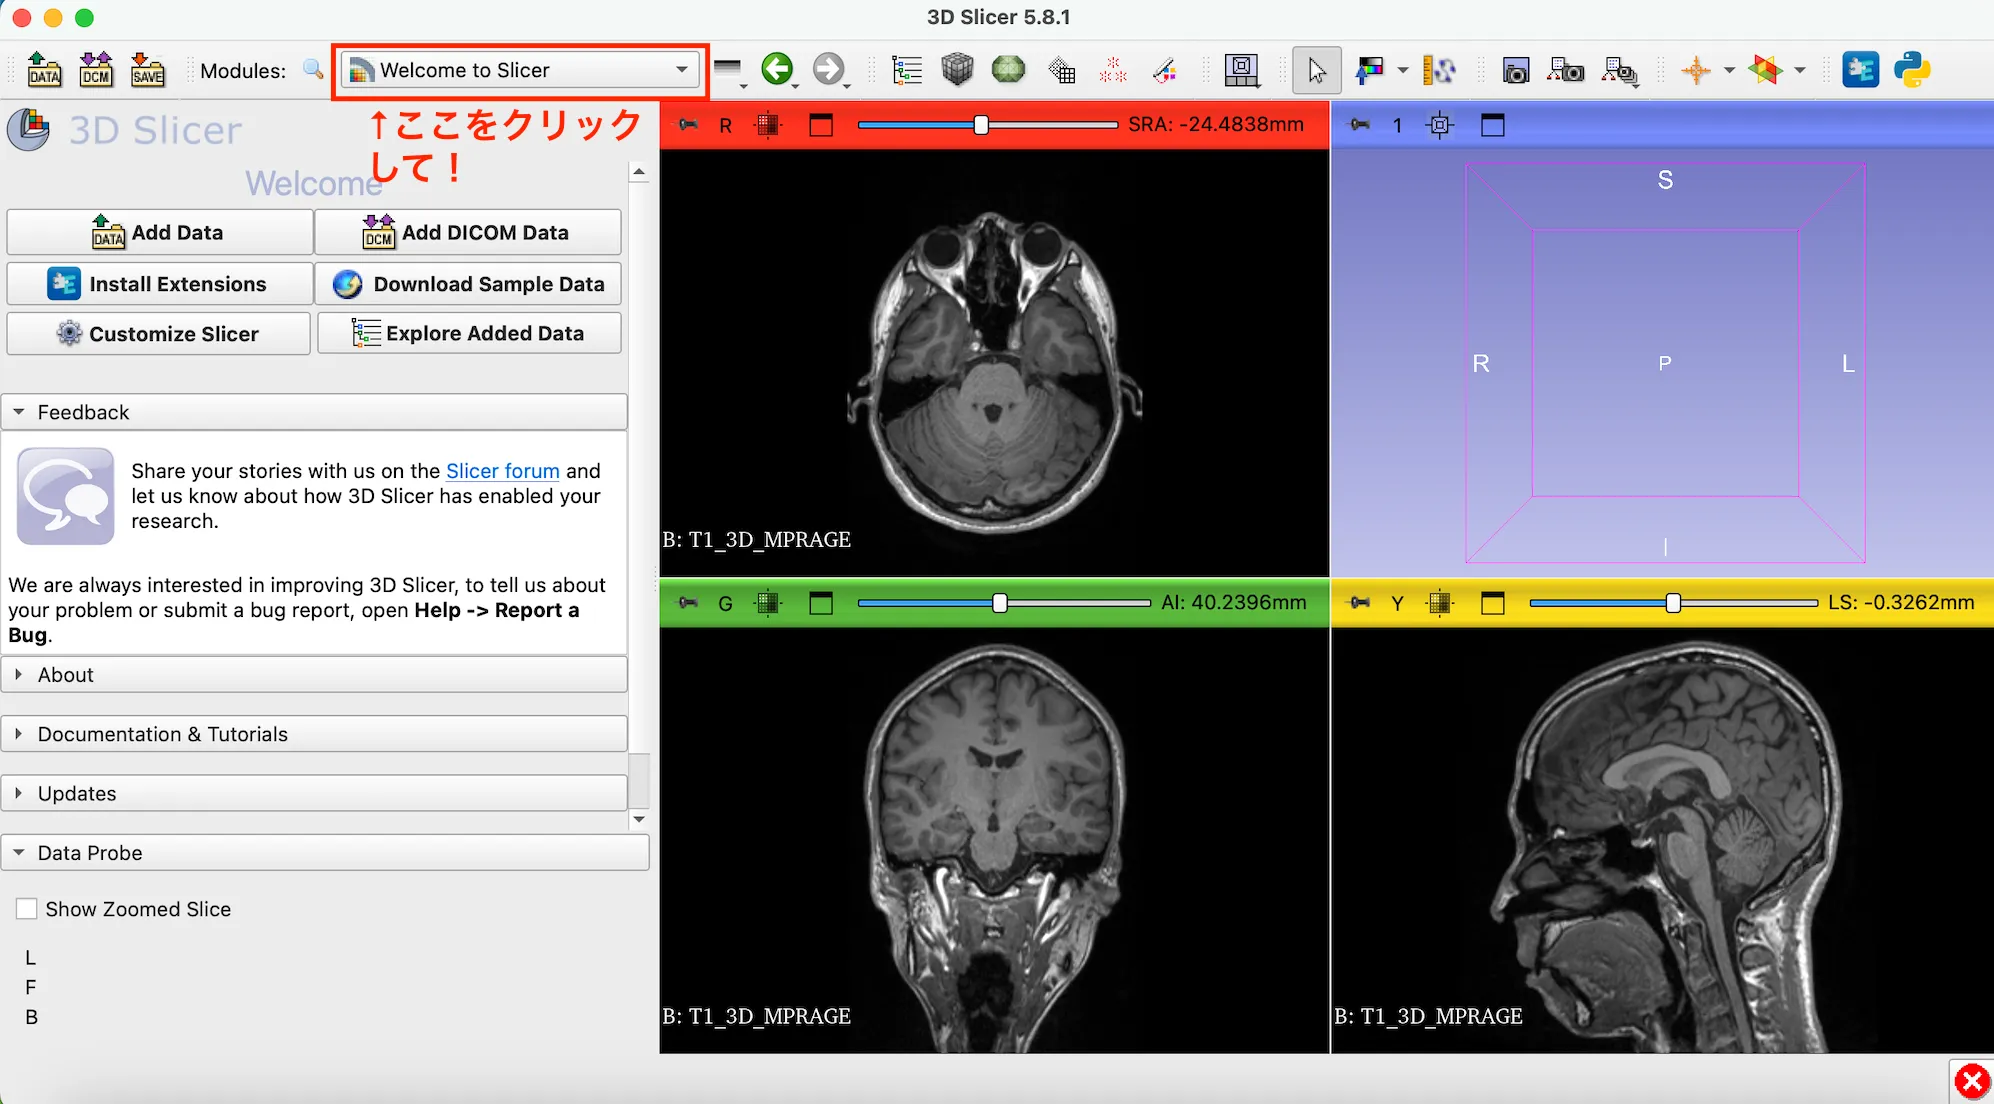The height and width of the screenshot is (1104, 1994).
Task: Open the Updates section
Action: pyautogui.click(x=75, y=793)
